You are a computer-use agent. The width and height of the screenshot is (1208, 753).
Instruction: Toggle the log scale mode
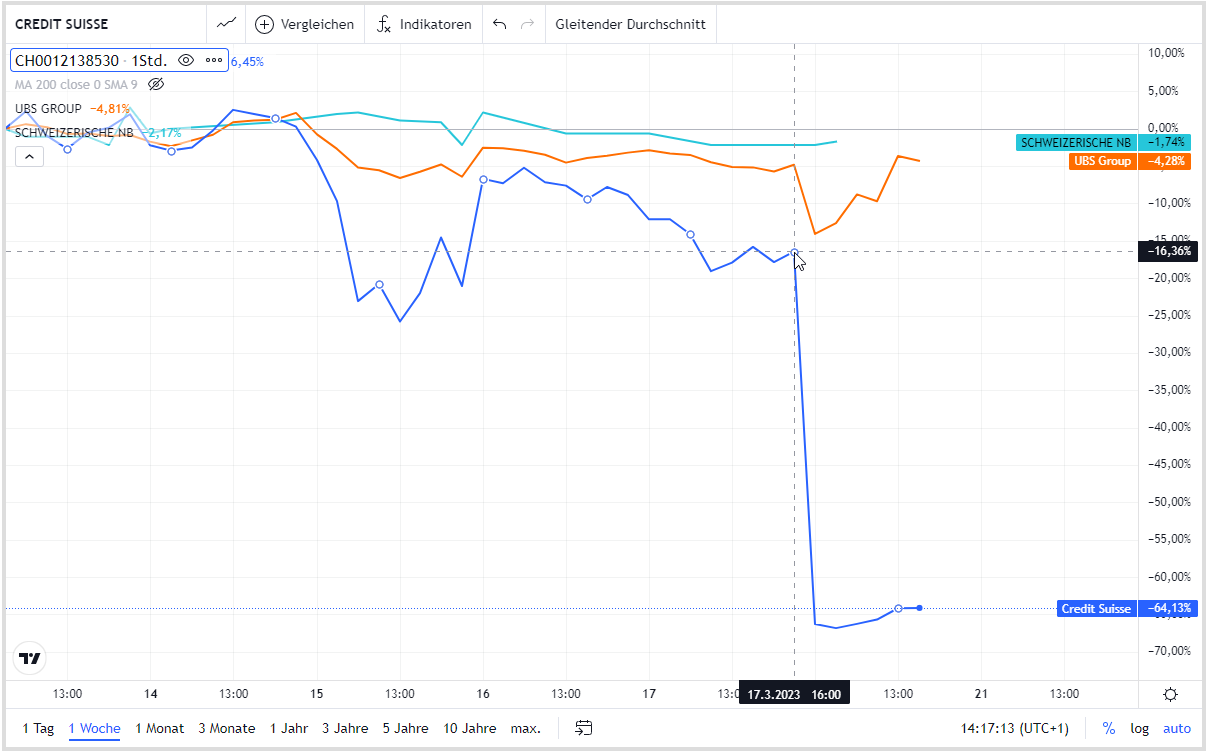point(1139,728)
